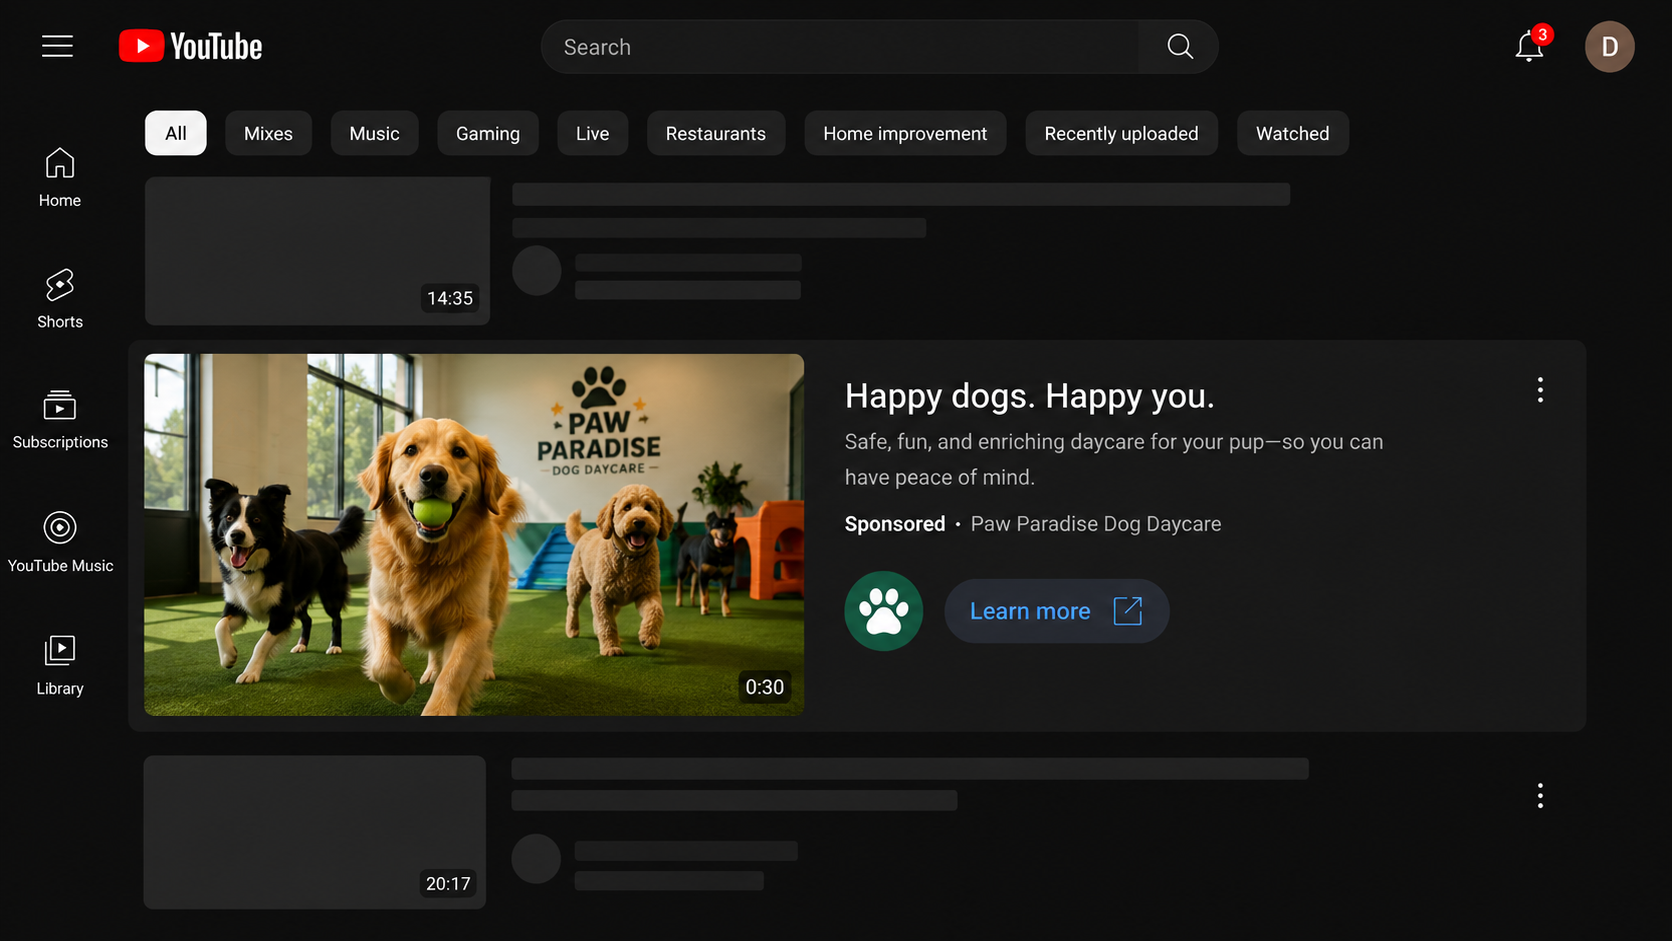1672x941 pixels.
Task: Go to Home in the sidebar
Action: (60, 178)
